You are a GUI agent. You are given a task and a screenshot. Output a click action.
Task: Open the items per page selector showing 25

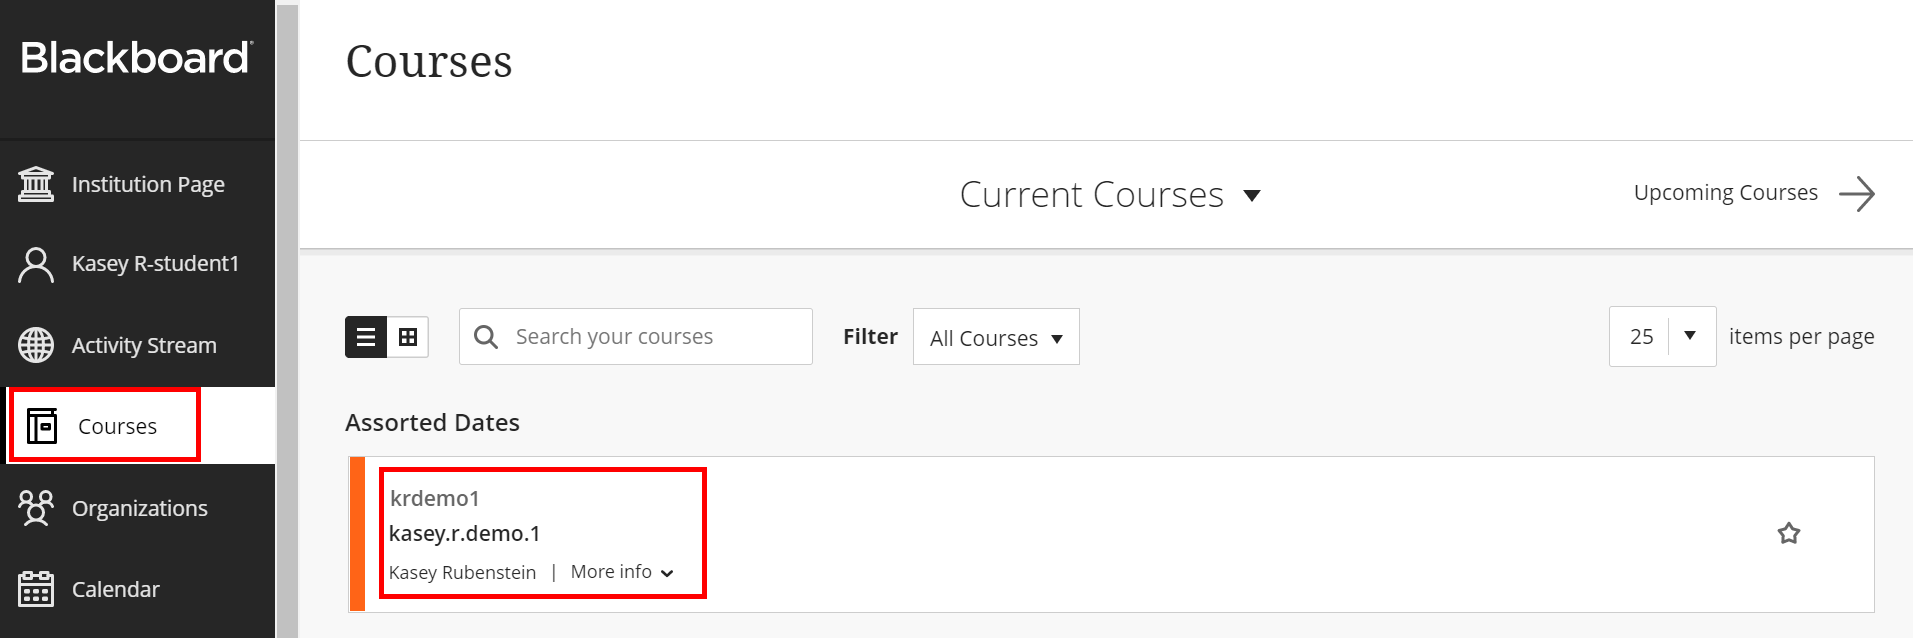[1661, 336]
